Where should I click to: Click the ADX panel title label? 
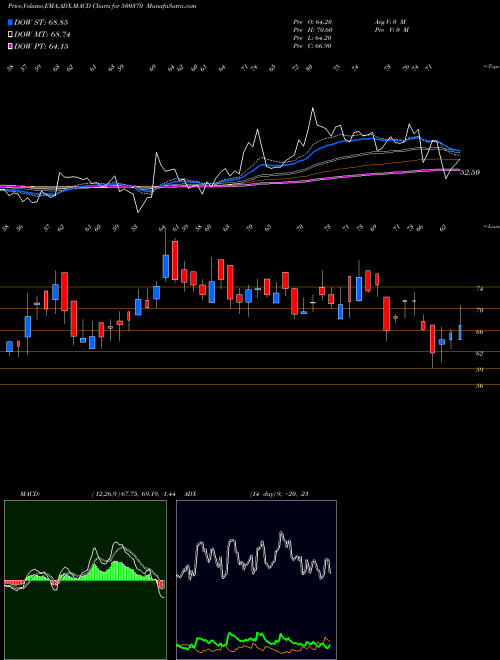(x=190, y=494)
